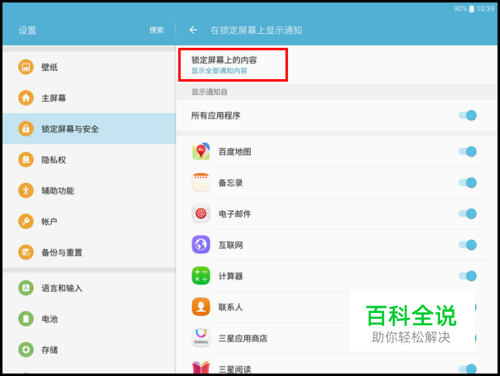Open battery (电池) settings label
Image resolution: width=500 pixels, height=376 pixels.
pyautogui.click(x=50, y=319)
